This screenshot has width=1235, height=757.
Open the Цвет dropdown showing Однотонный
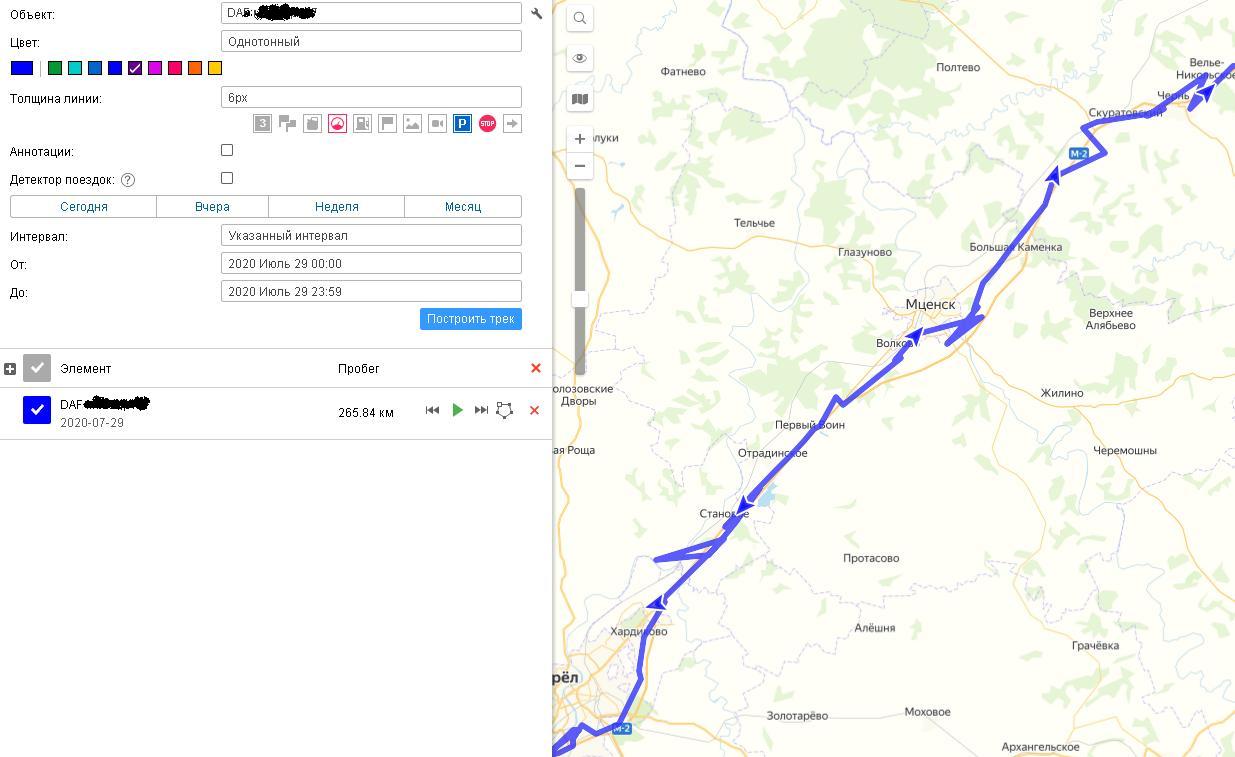(x=371, y=41)
